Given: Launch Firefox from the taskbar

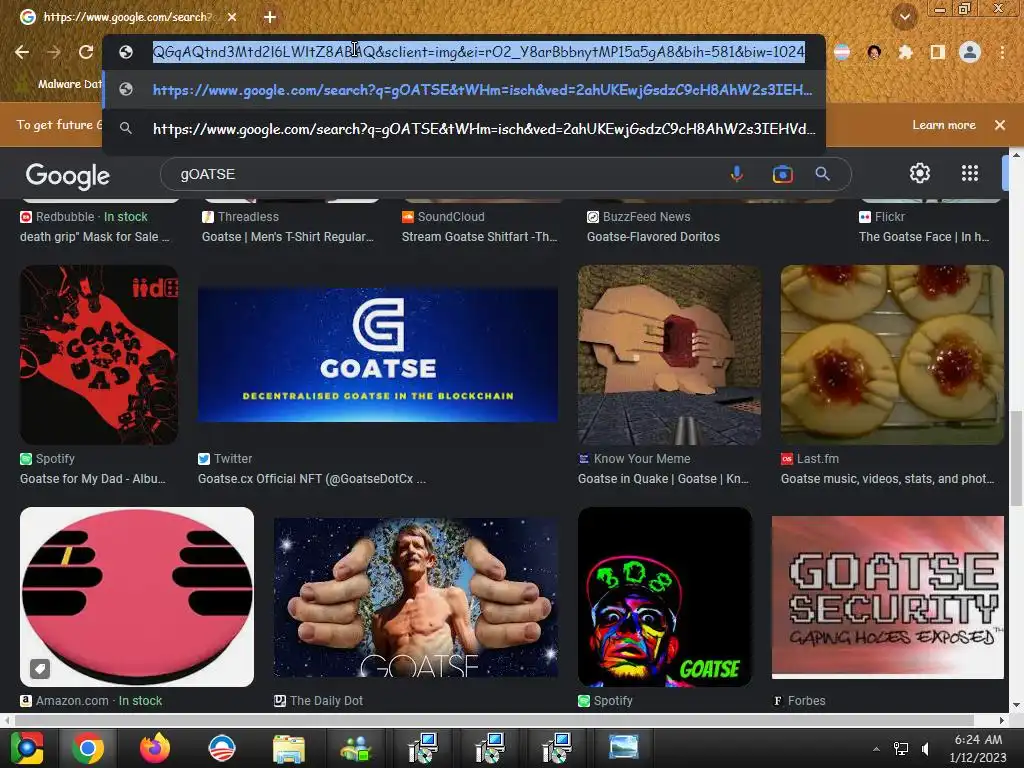Looking at the screenshot, I should (155, 748).
